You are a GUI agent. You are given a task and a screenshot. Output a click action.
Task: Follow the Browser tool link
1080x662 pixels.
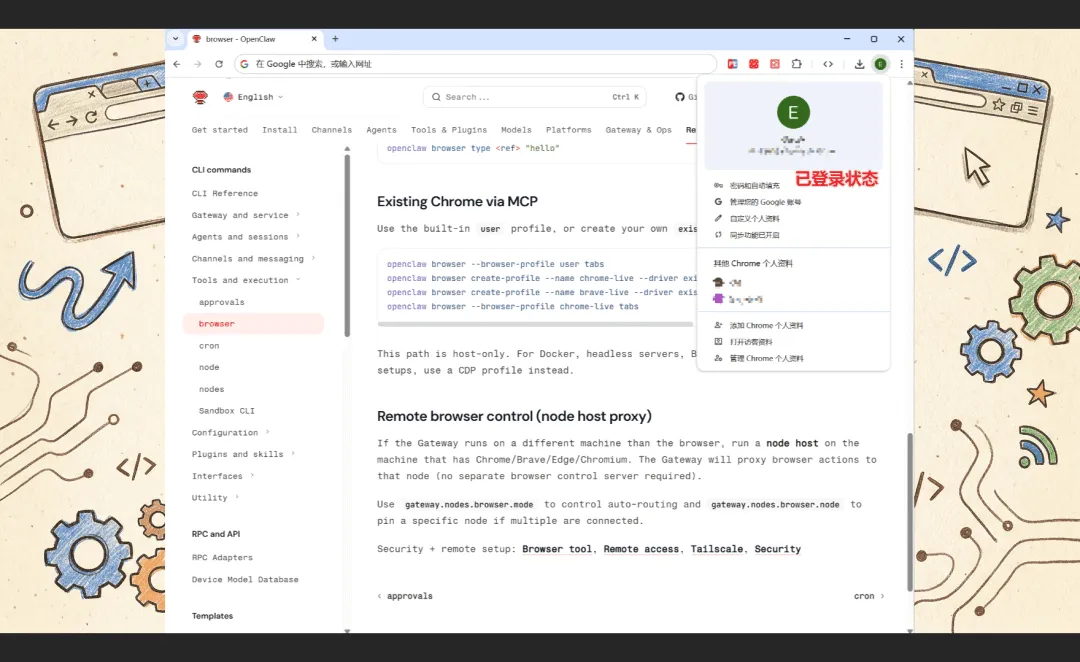pos(557,549)
